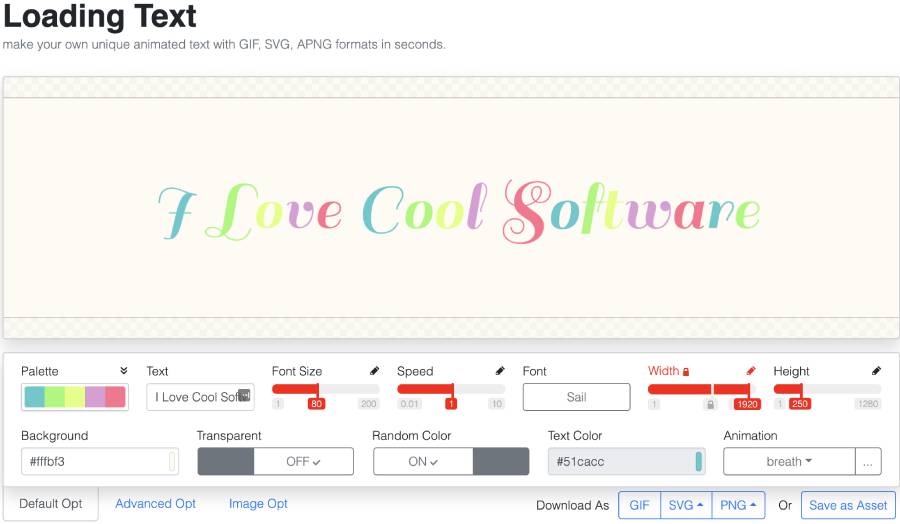Toggle the Transparent OFF switch
Screen dimensions: 900x524
pos(276,461)
